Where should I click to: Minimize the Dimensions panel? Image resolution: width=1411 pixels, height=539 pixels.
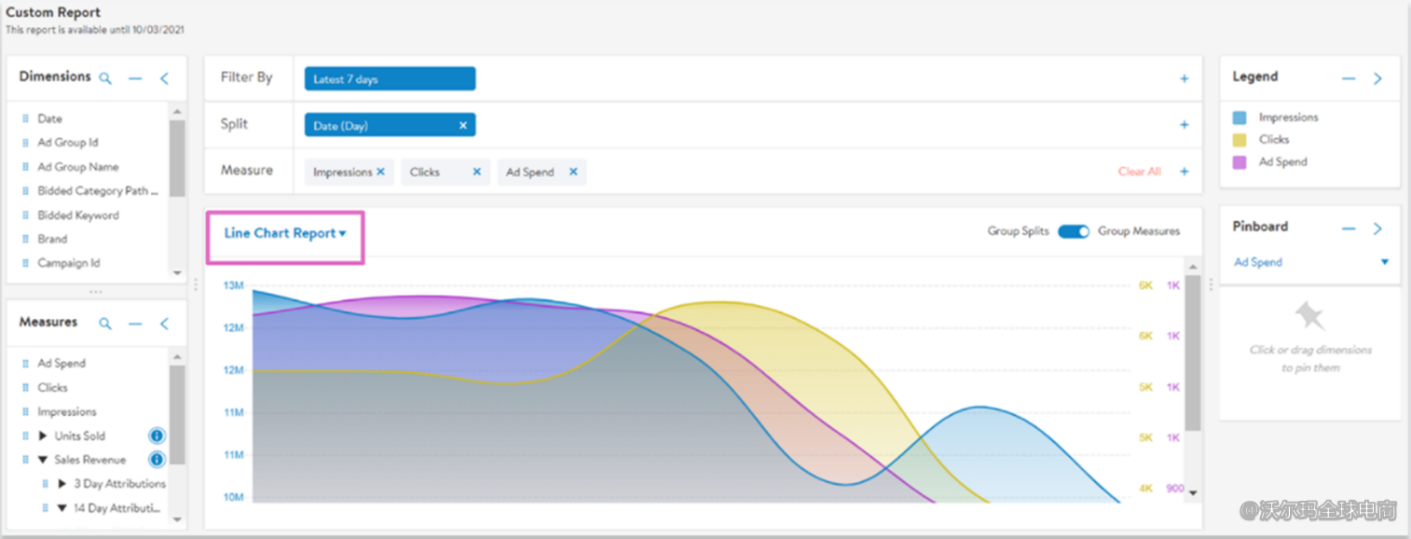(x=135, y=78)
